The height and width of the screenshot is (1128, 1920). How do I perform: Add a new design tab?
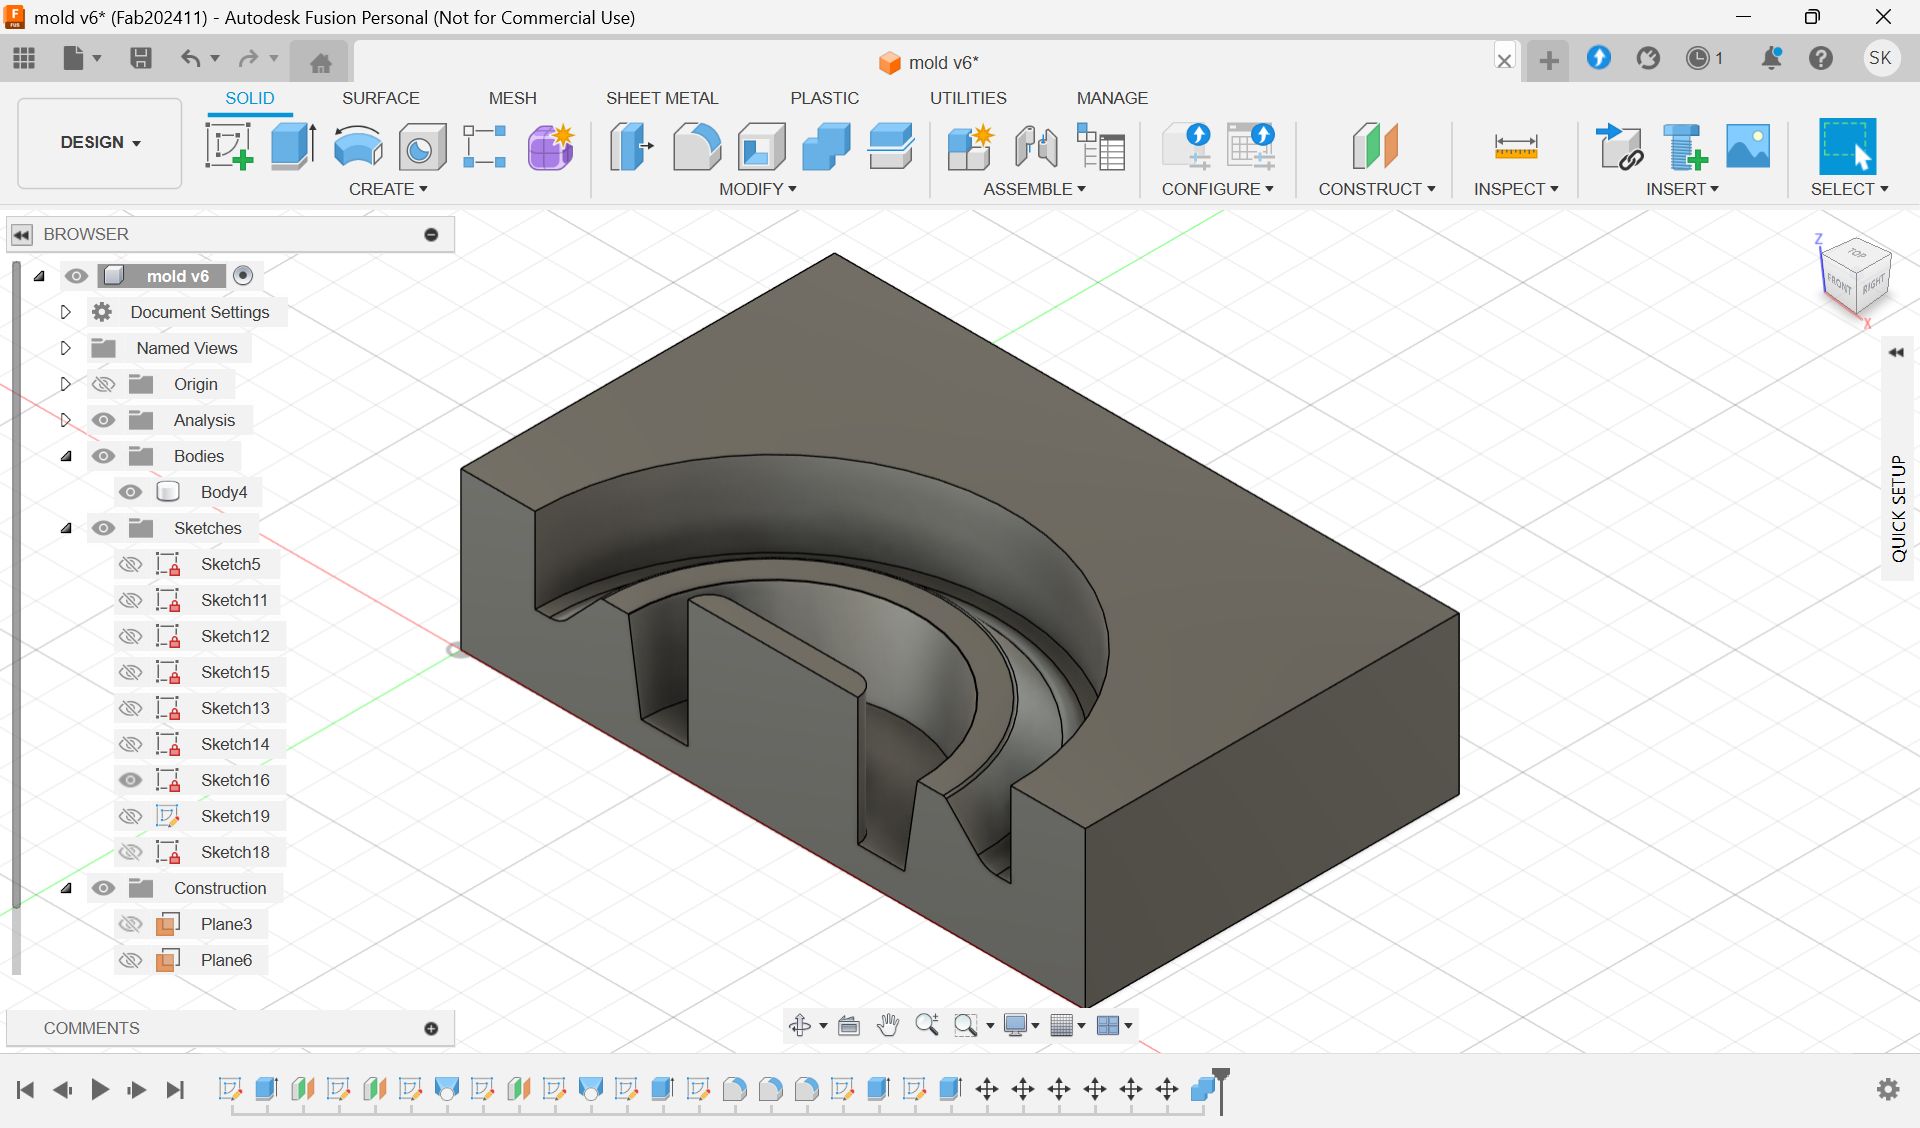coord(1549,60)
